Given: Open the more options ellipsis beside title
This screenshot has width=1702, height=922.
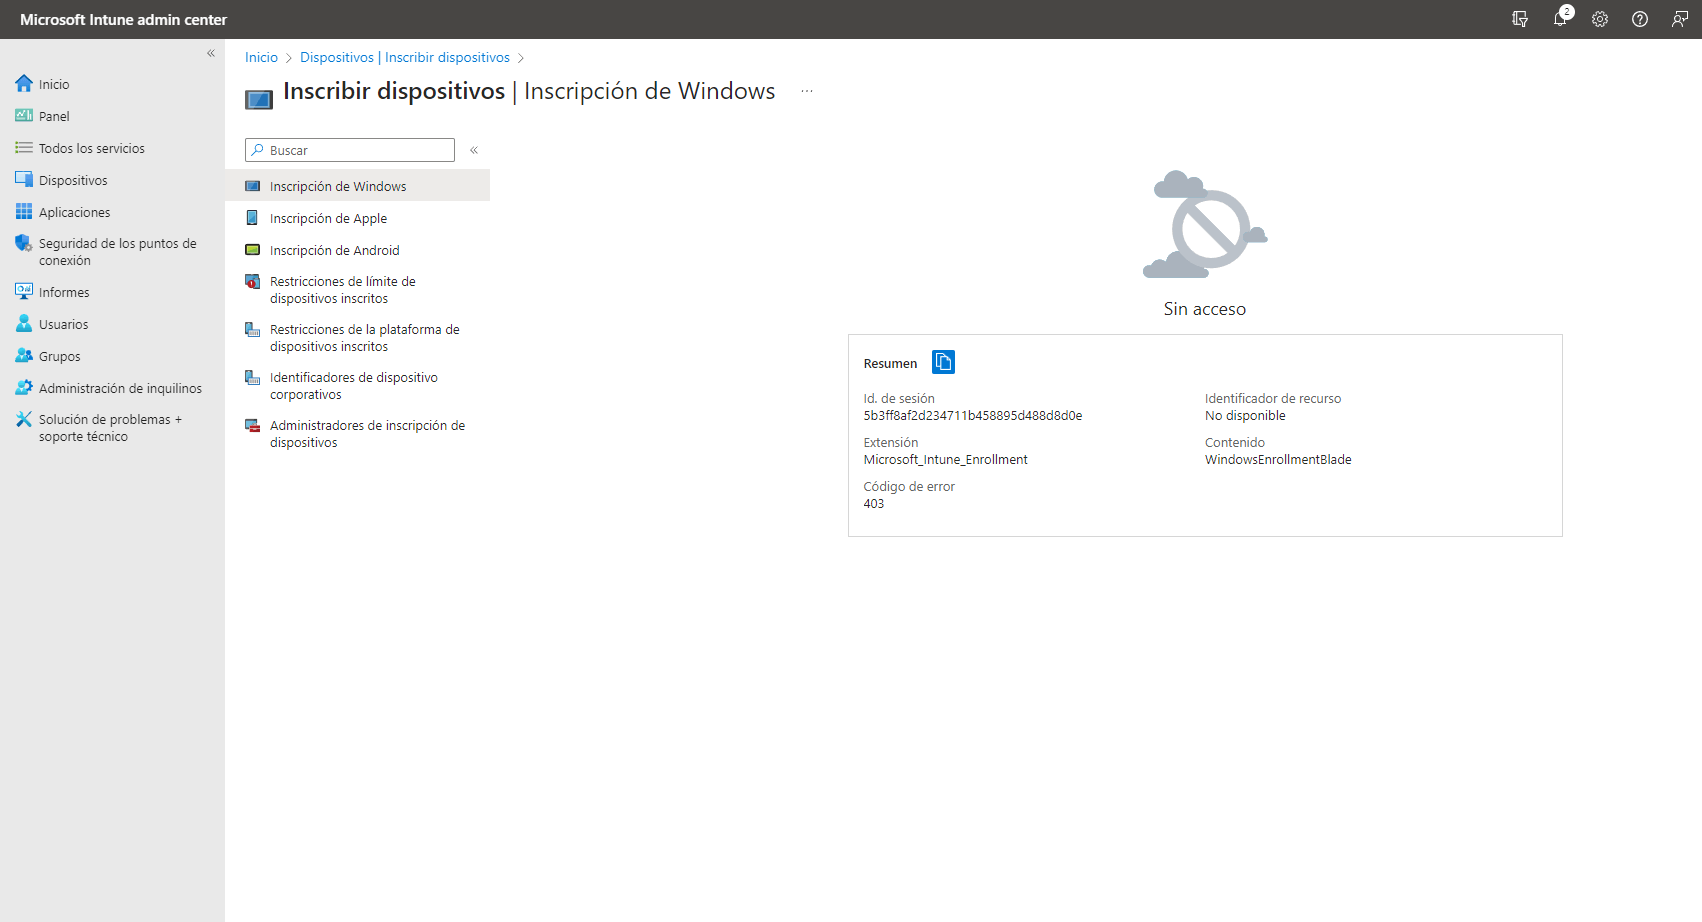Looking at the screenshot, I should 807,91.
